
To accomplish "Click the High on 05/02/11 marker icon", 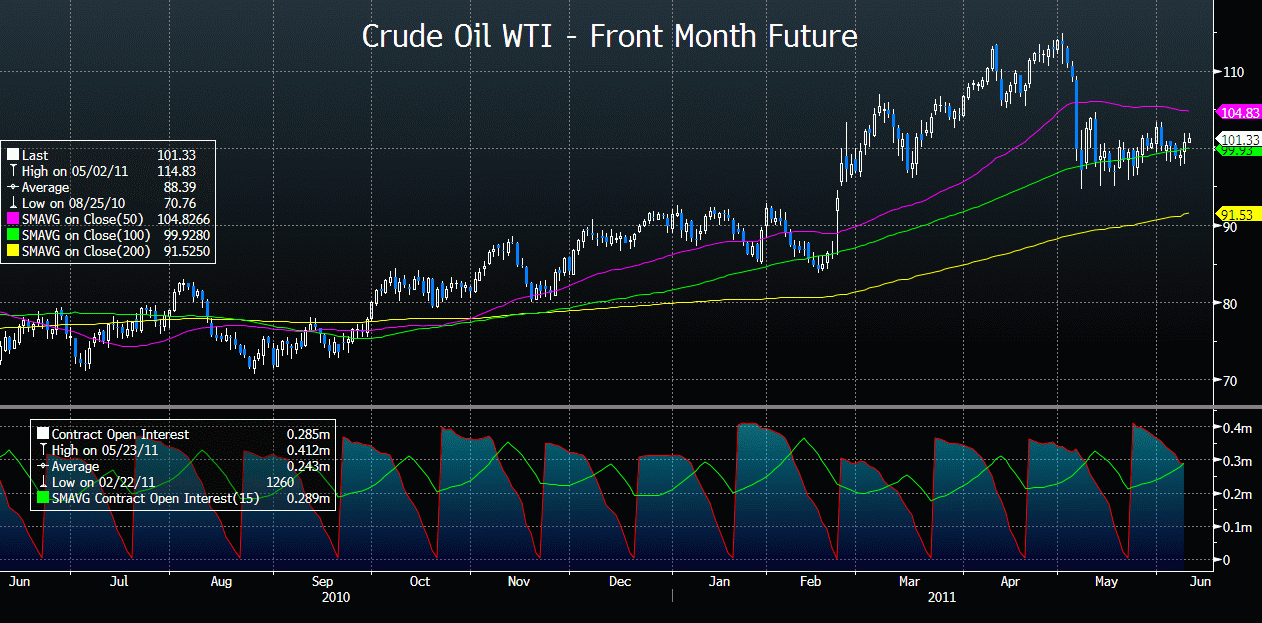I will (12, 171).
